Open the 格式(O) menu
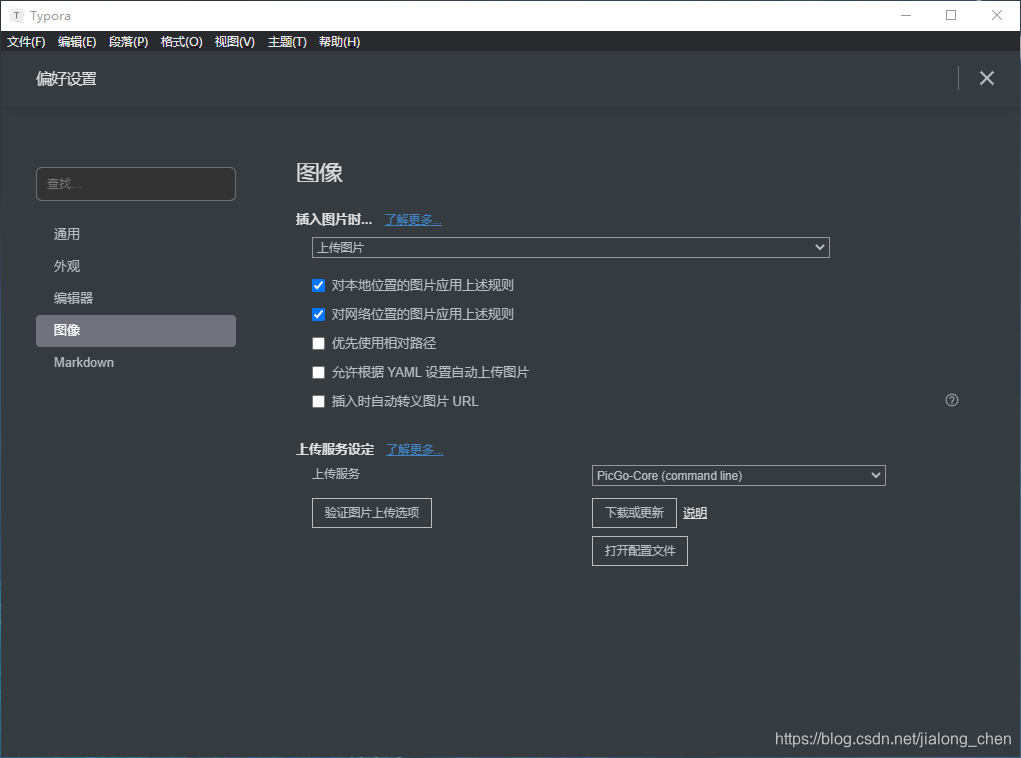Viewport: 1021px width, 758px height. click(182, 42)
